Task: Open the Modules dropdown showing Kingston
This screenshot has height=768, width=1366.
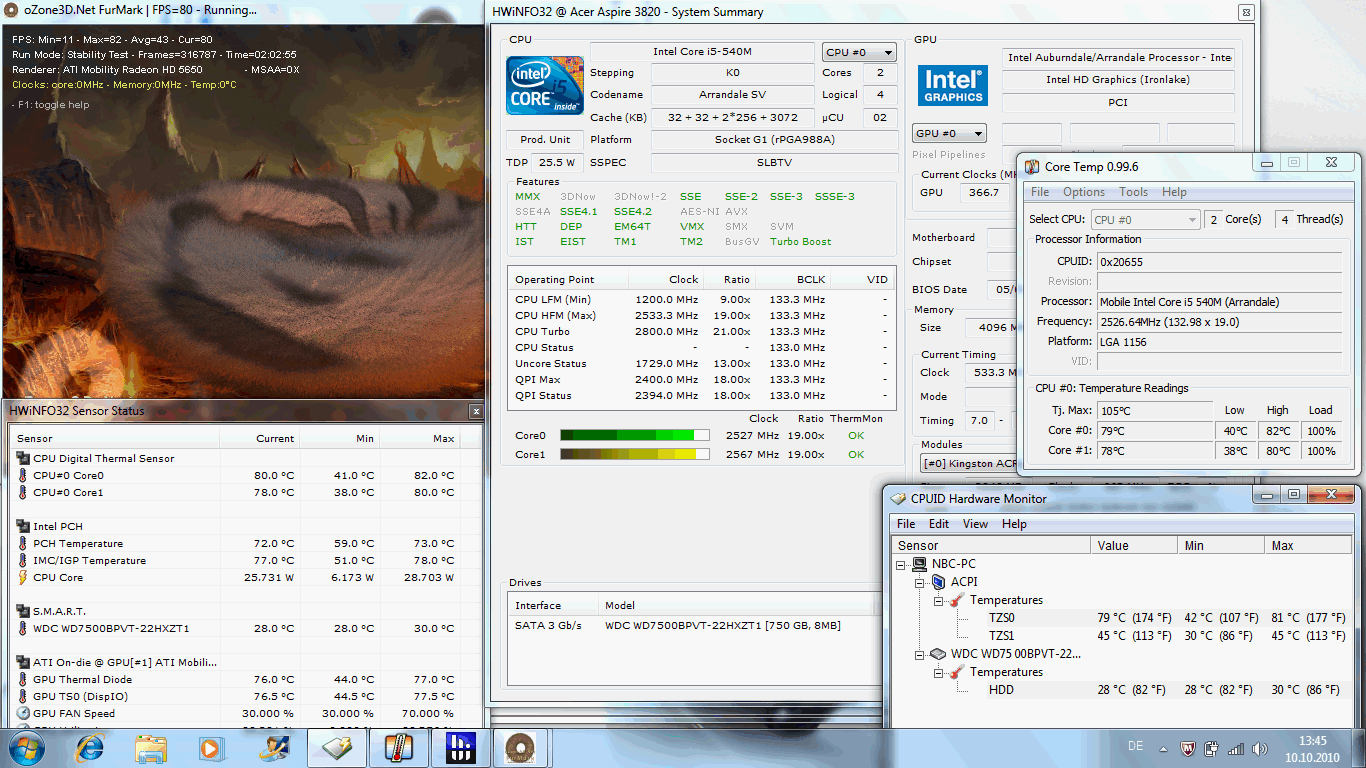Action: (968, 464)
